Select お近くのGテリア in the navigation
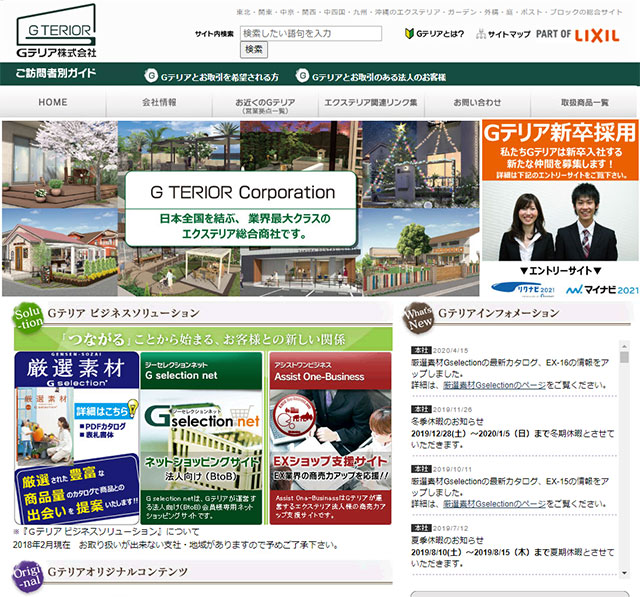The height and width of the screenshot is (597, 640). click(x=265, y=105)
